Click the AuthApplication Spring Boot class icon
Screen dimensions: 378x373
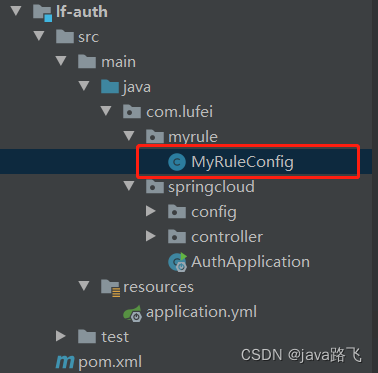coord(178,262)
